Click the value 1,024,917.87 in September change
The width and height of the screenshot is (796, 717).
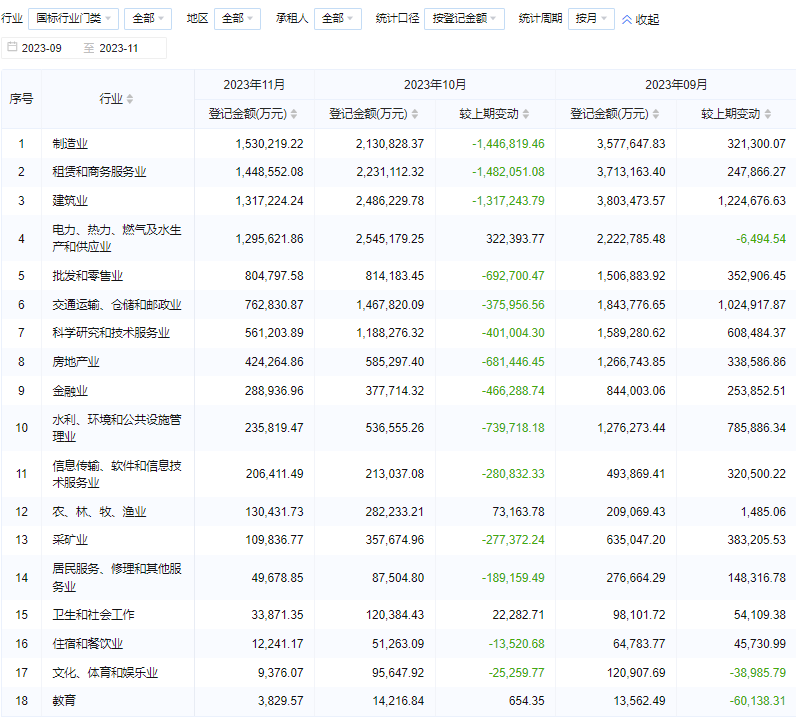pos(752,305)
